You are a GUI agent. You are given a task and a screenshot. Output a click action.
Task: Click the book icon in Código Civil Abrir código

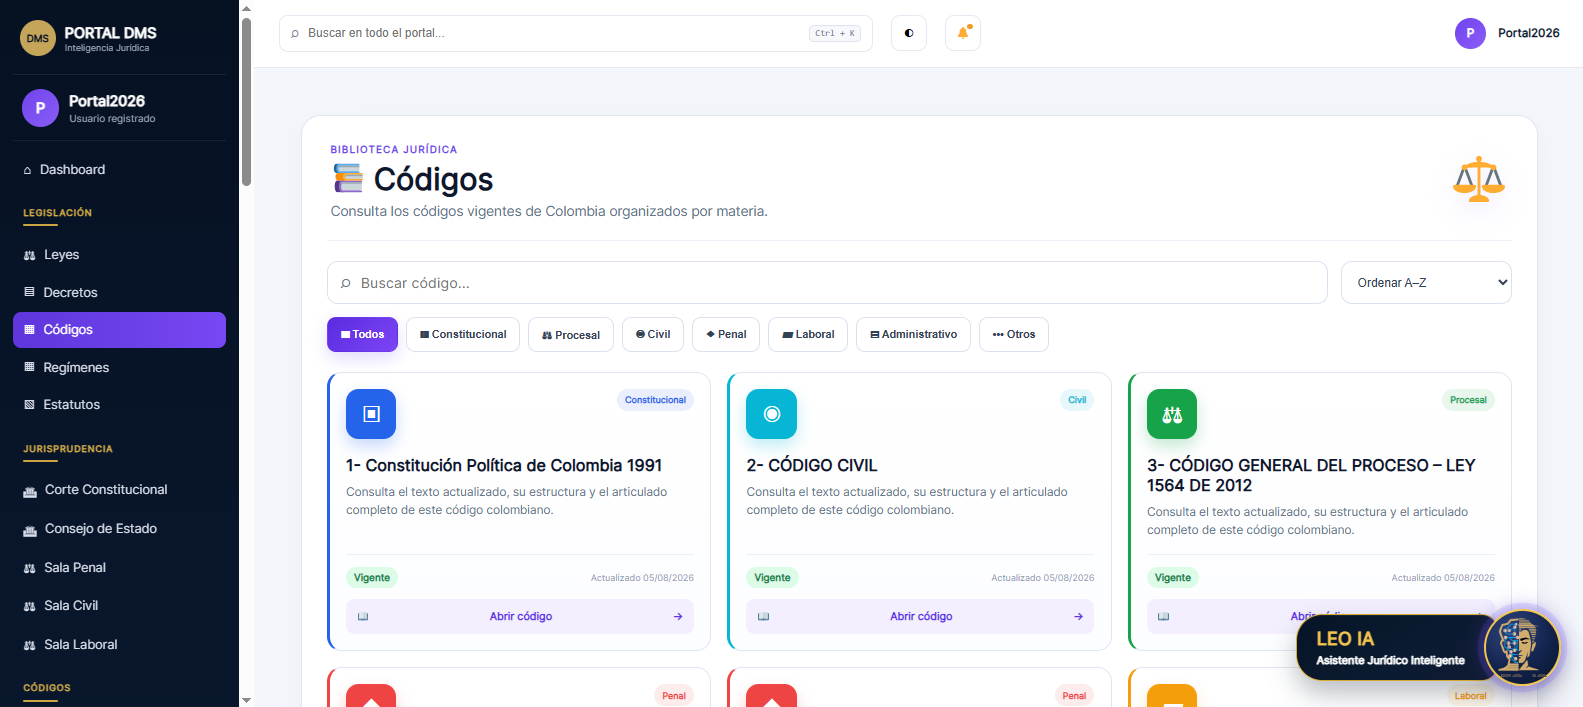click(763, 617)
